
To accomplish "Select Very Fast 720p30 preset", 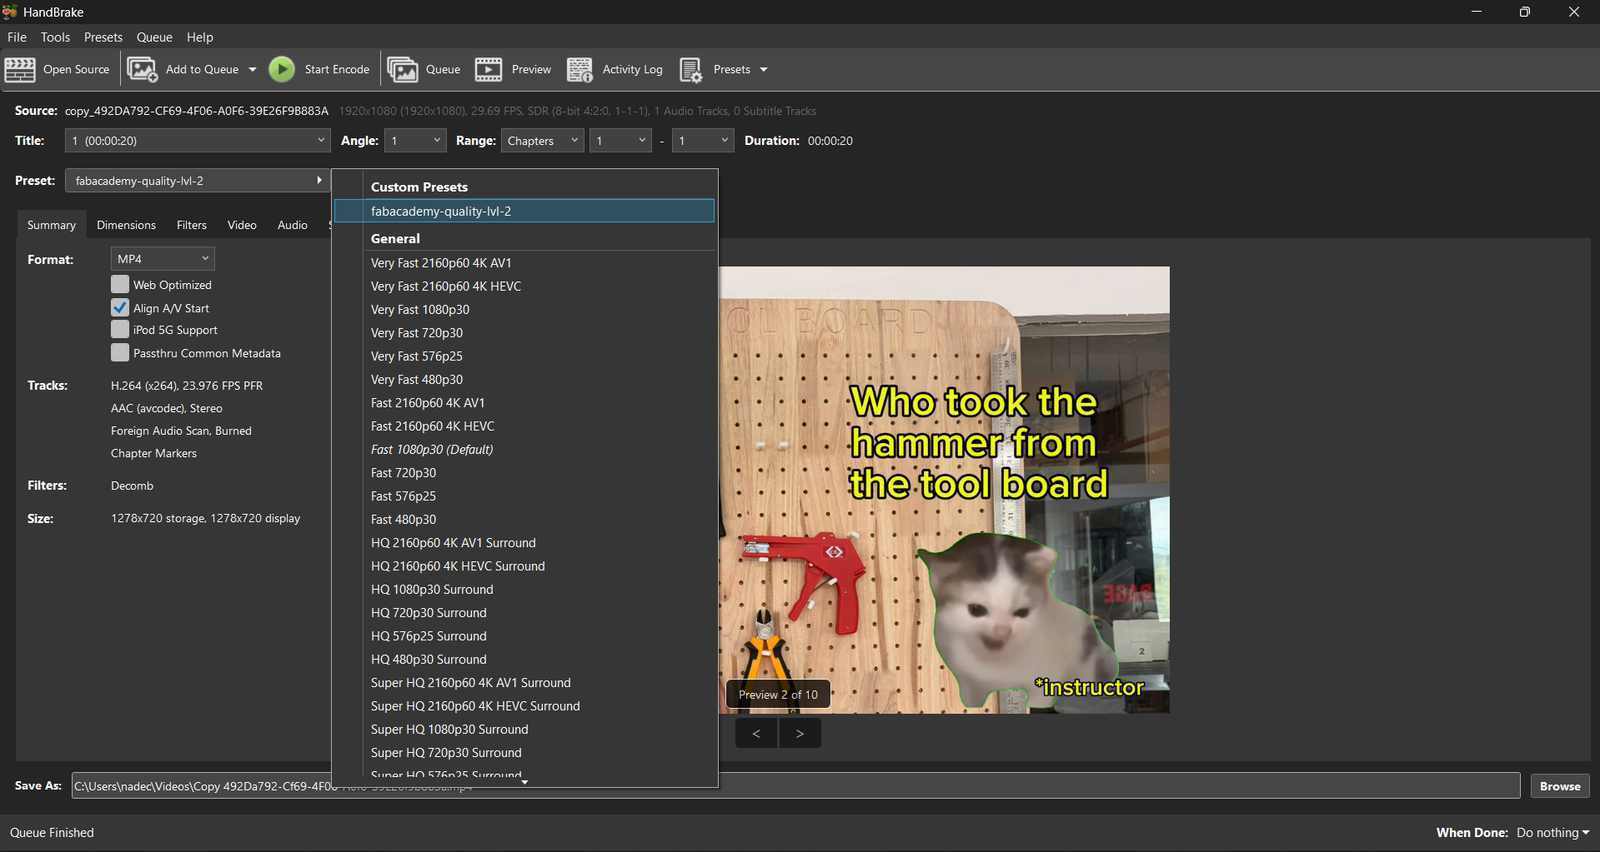I will pyautogui.click(x=524, y=333).
